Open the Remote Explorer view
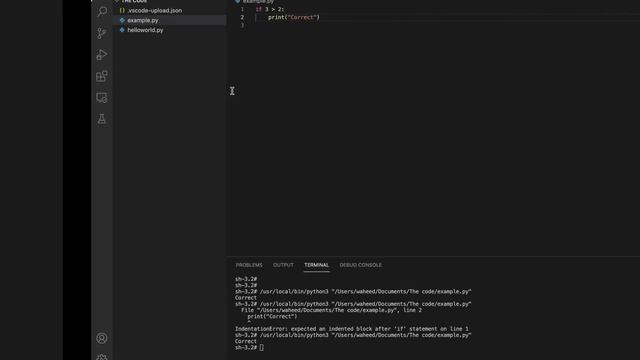 [102, 98]
